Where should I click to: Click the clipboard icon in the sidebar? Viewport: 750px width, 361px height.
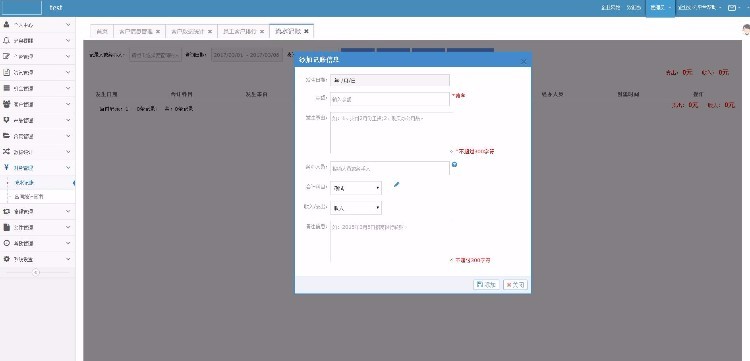pos(6,72)
